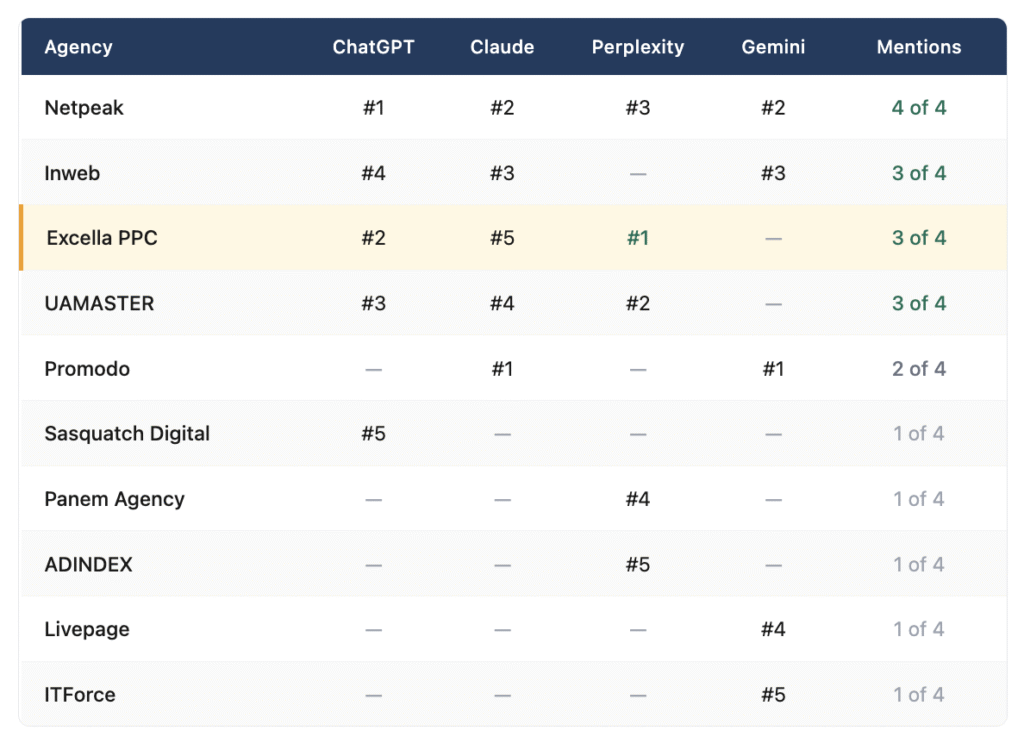
Task: Click Panem Agency's '1 of 4' mentions
Action: [919, 499]
